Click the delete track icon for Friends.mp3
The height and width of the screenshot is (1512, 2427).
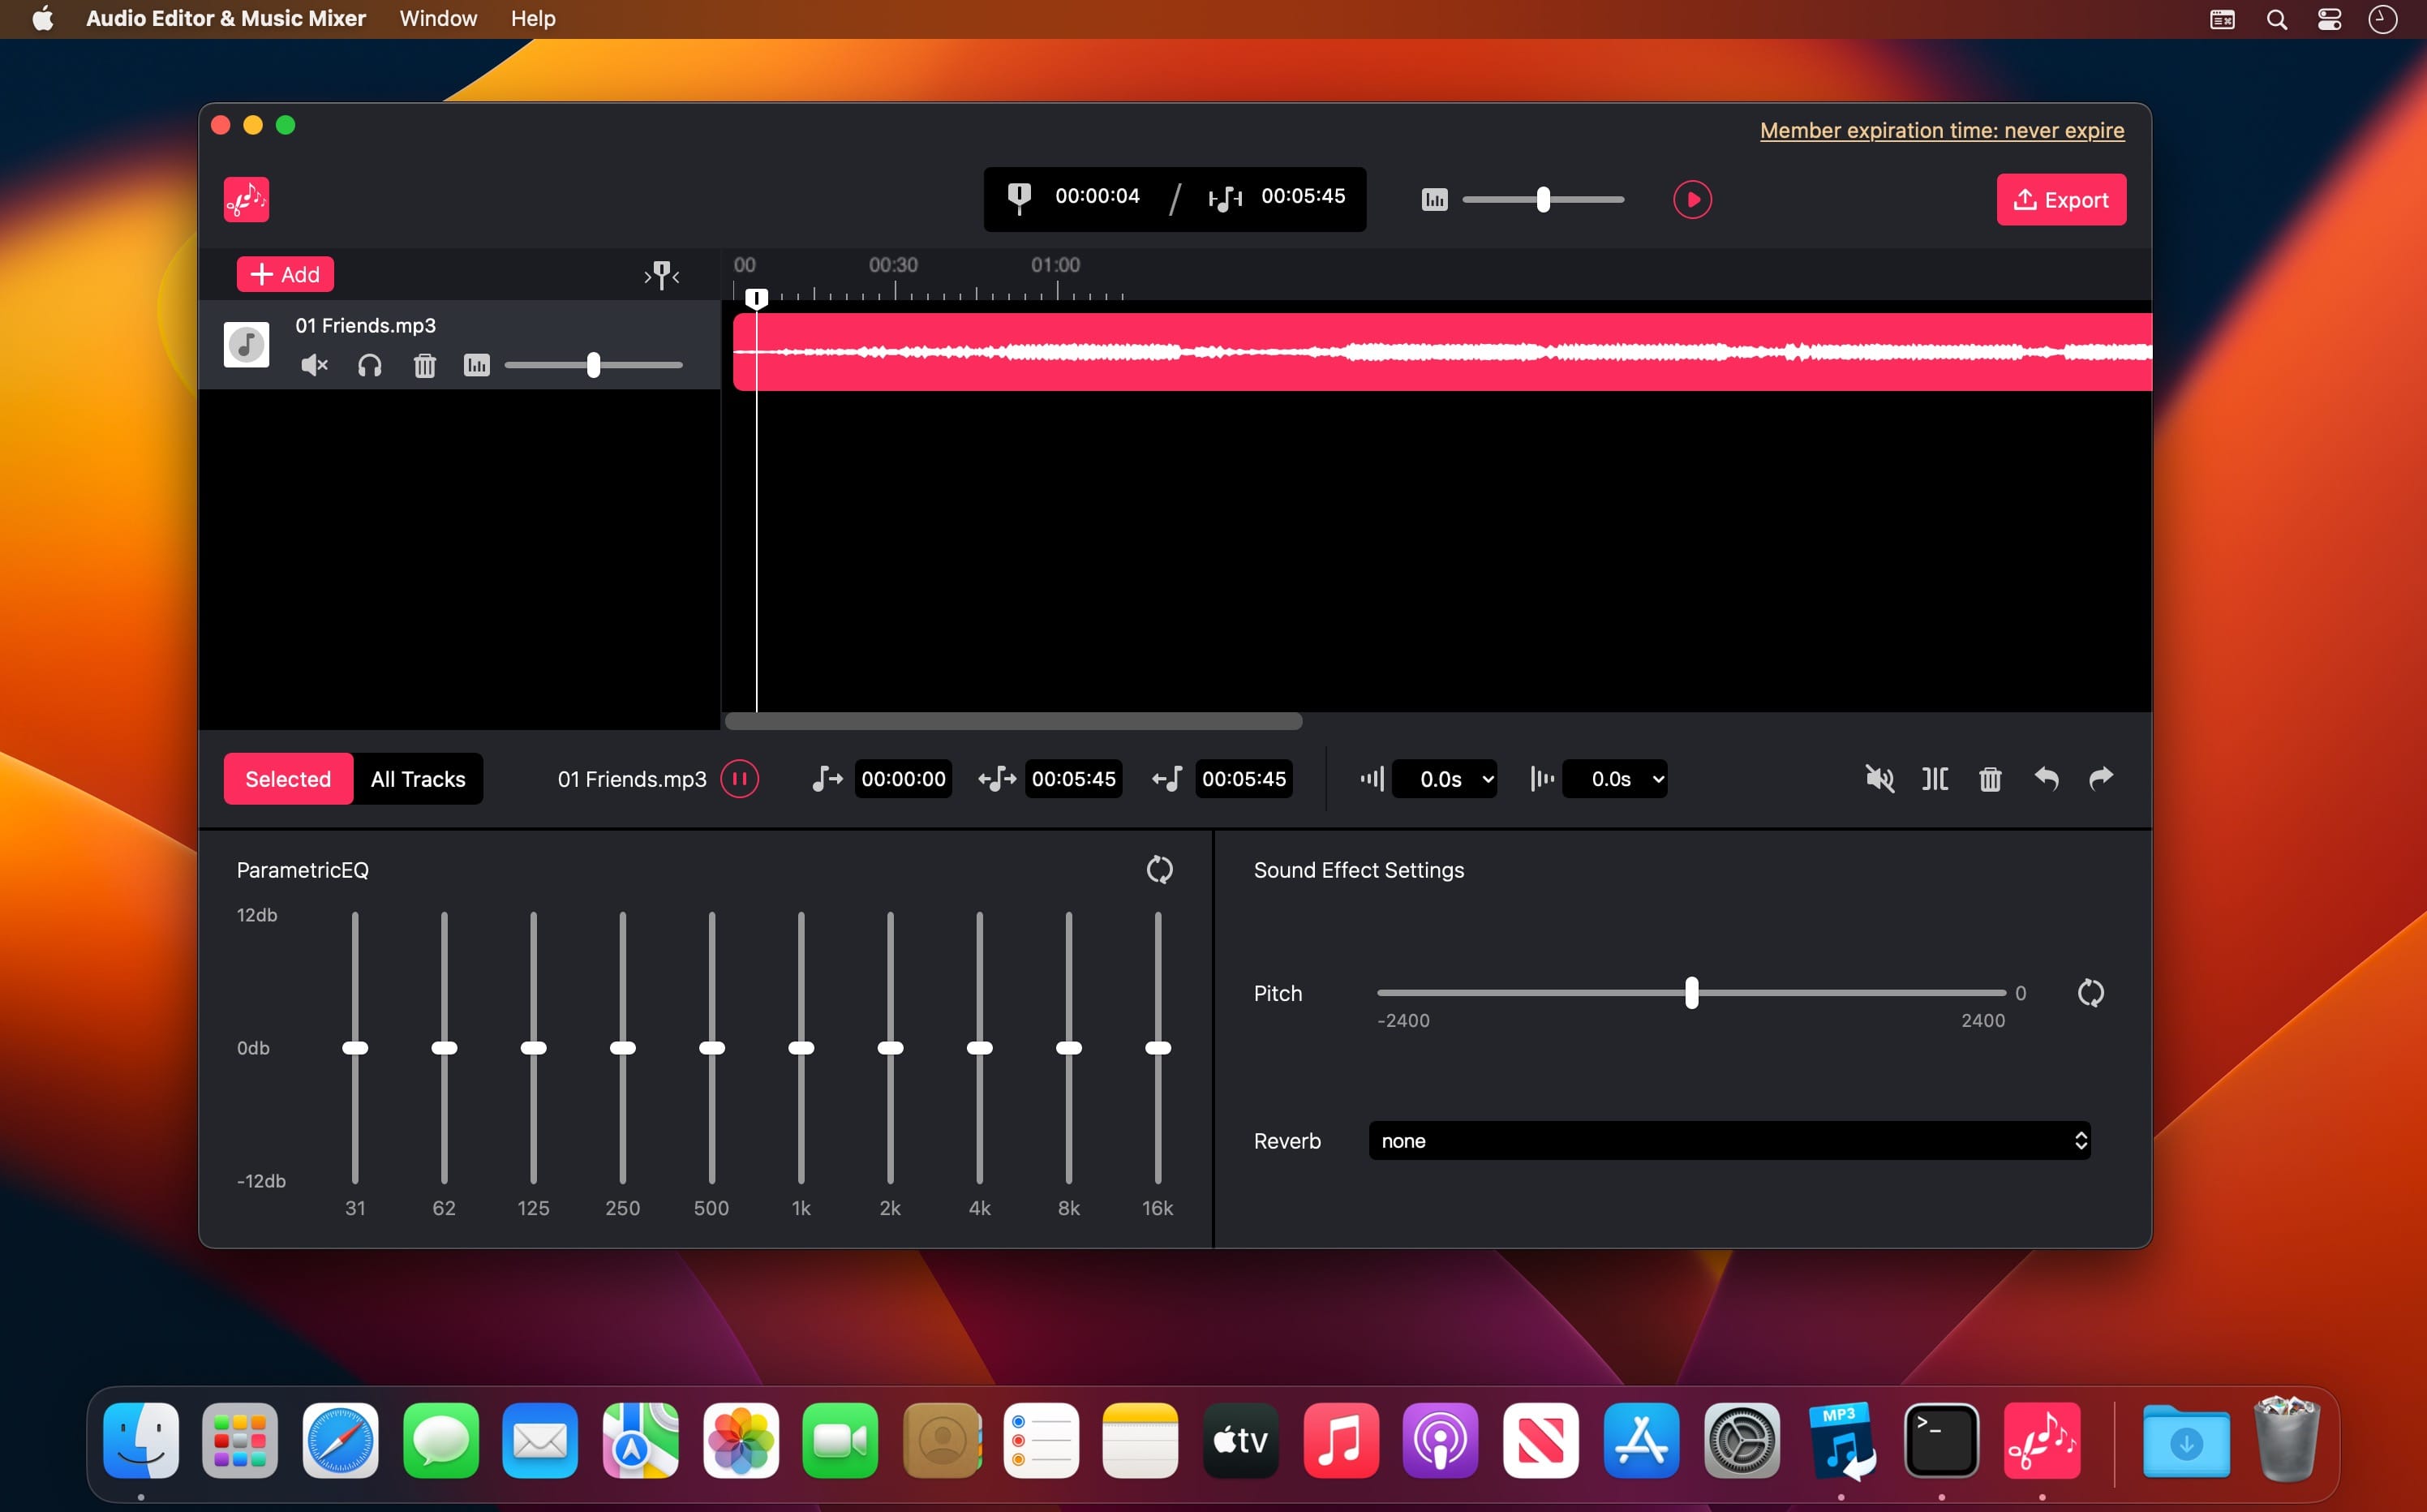tap(425, 364)
